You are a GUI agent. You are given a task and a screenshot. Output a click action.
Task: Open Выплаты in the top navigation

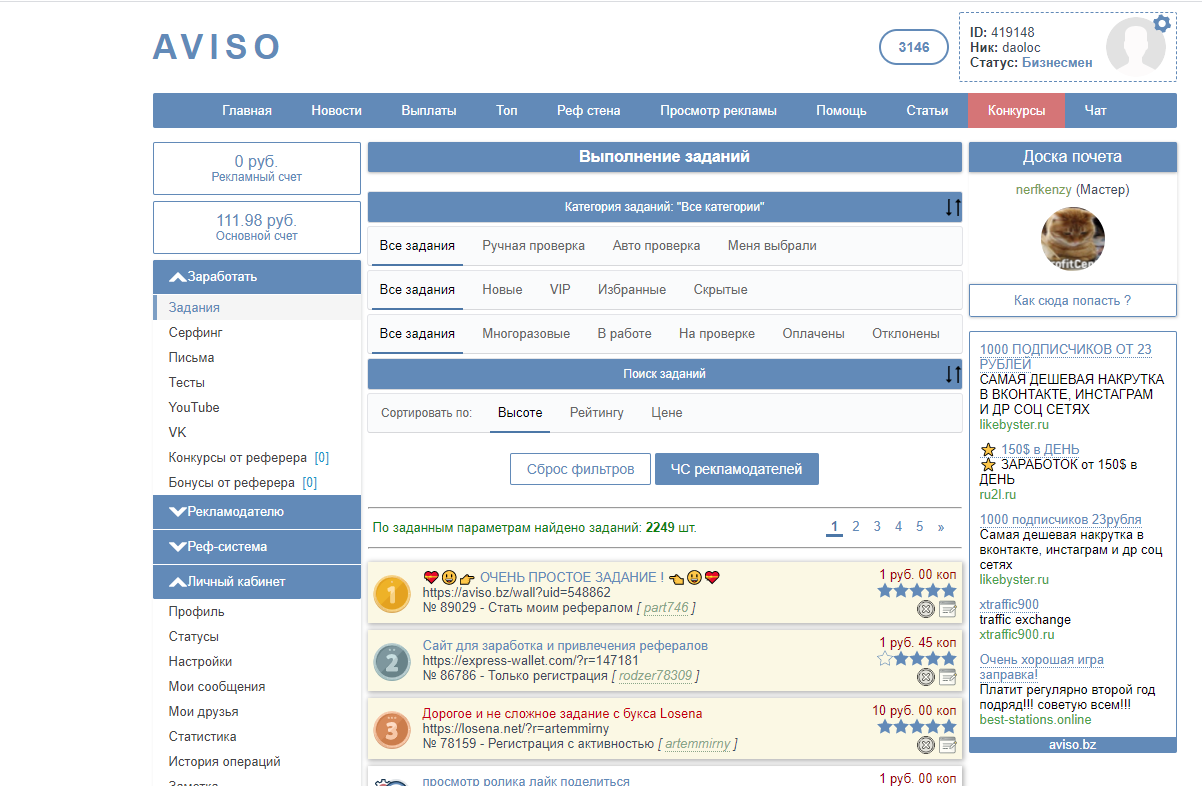click(428, 111)
